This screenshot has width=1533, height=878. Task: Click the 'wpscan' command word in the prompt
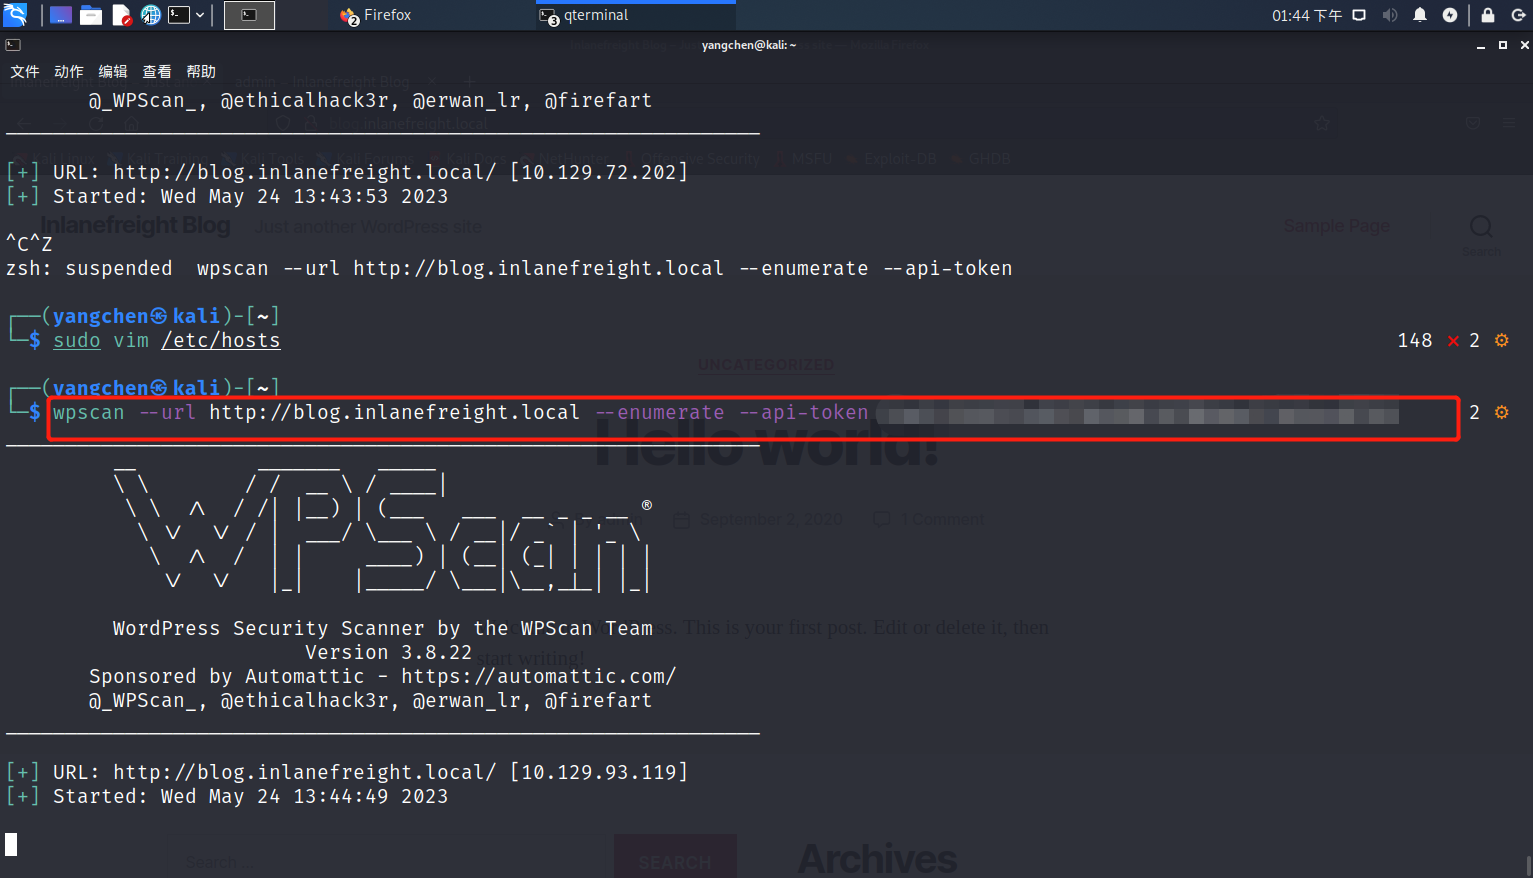pyautogui.click(x=89, y=412)
